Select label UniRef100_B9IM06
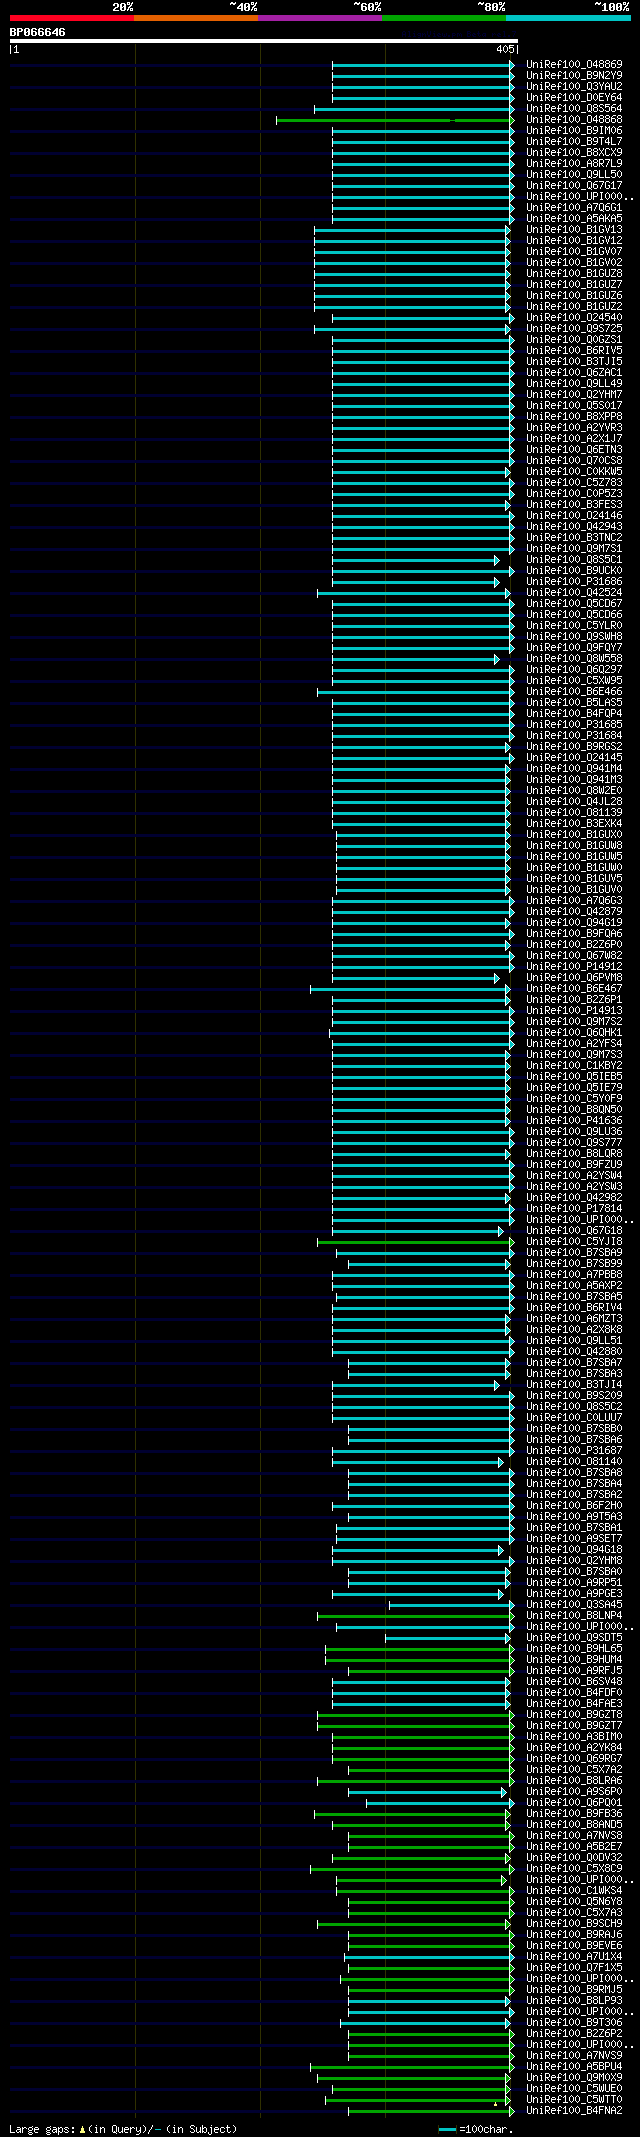The height and width of the screenshot is (2137, 640). (x=574, y=131)
